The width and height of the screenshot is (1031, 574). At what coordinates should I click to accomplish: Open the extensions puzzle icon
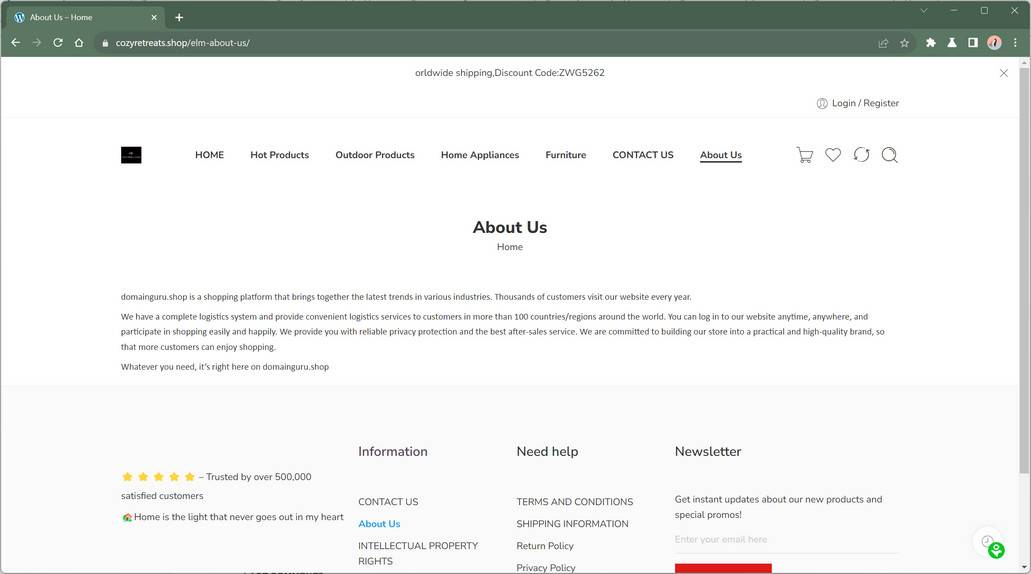coord(930,43)
